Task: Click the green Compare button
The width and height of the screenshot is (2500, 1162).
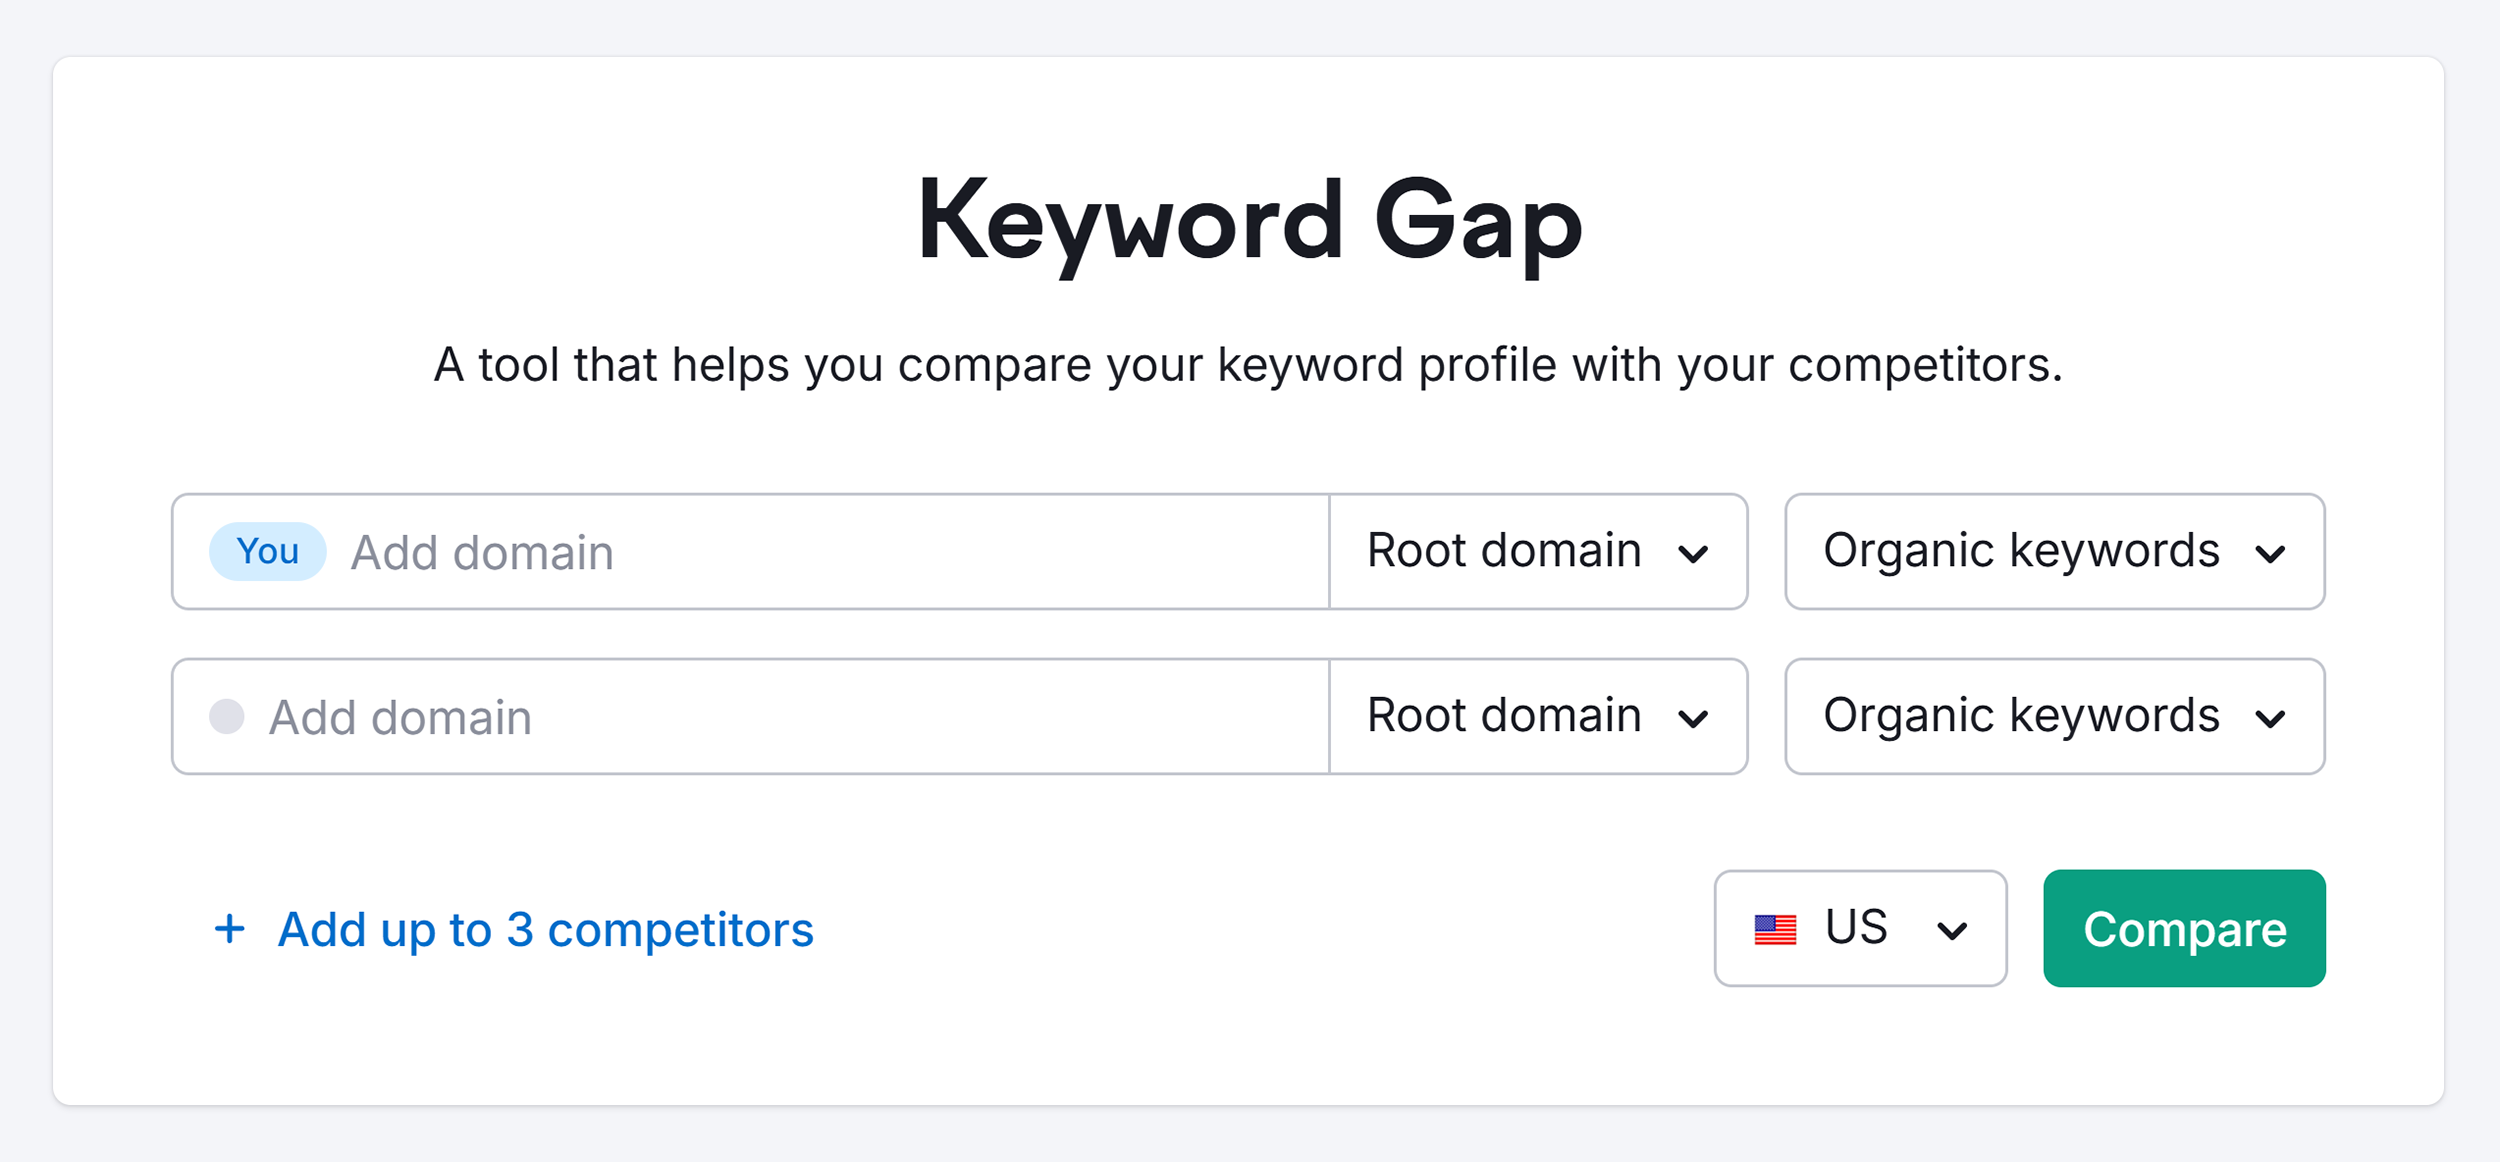Action: [2184, 928]
